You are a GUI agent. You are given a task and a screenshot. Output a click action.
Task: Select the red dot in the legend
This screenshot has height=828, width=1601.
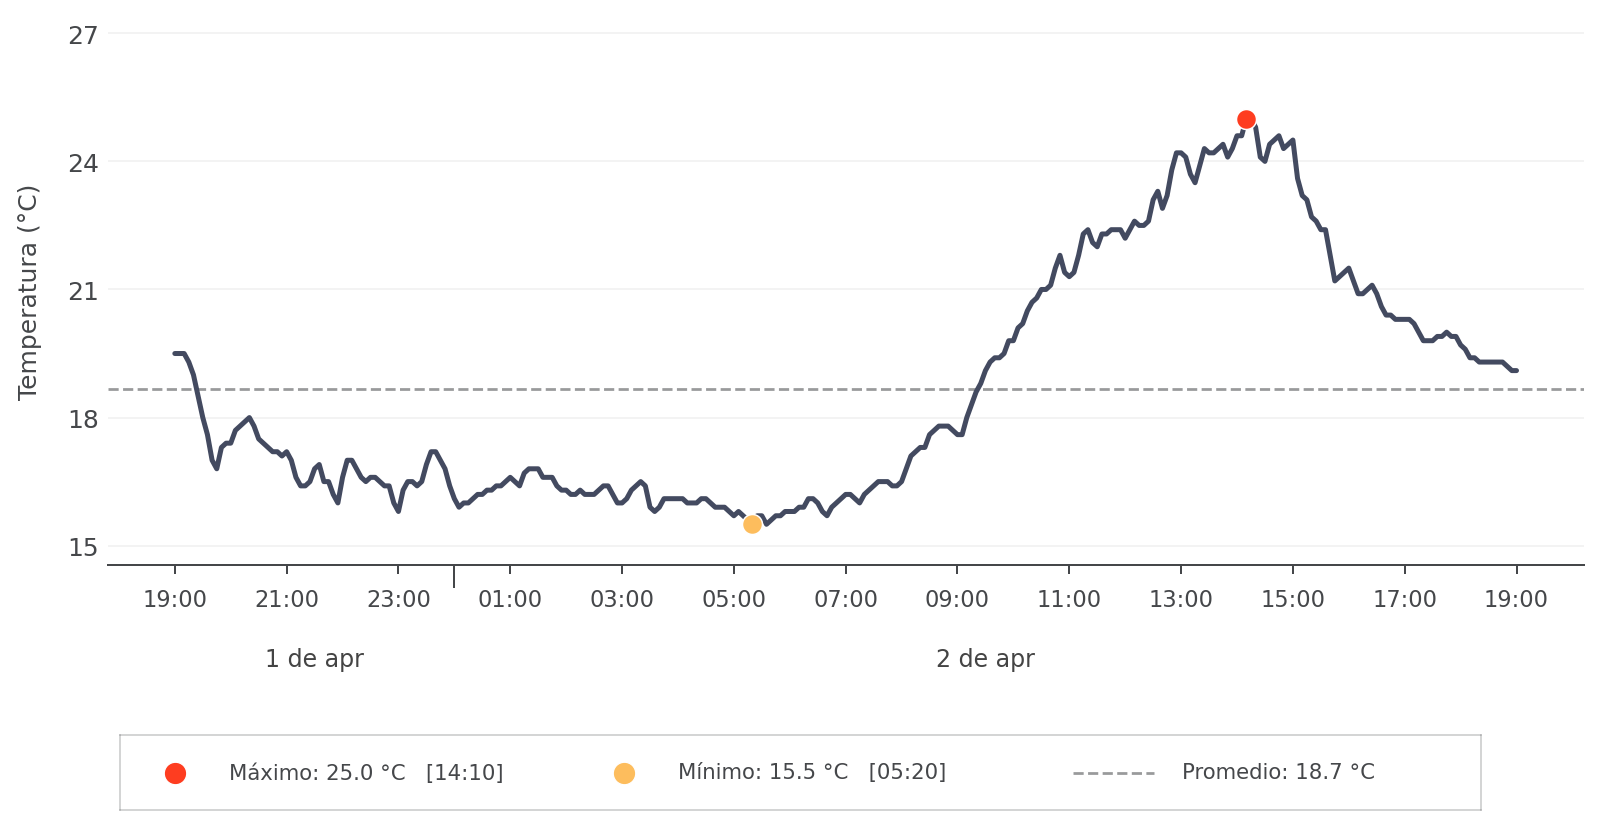[x=175, y=773]
